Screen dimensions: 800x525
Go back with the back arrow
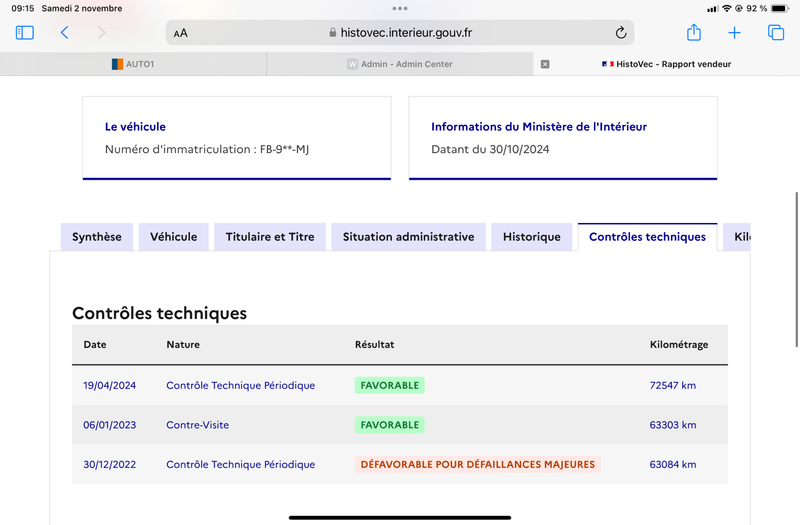pos(64,33)
